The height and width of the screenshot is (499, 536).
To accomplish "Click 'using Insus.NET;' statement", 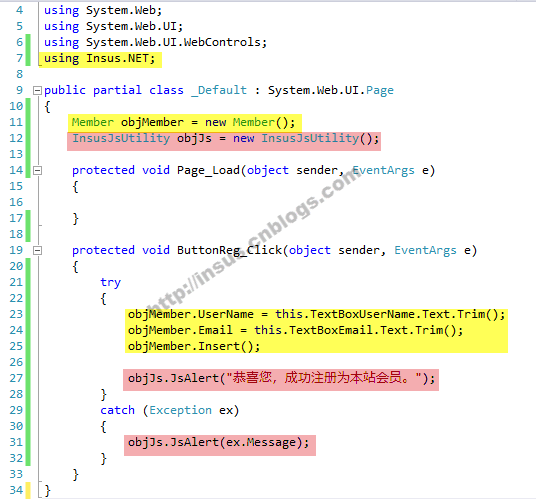I will pyautogui.click(x=99, y=58).
